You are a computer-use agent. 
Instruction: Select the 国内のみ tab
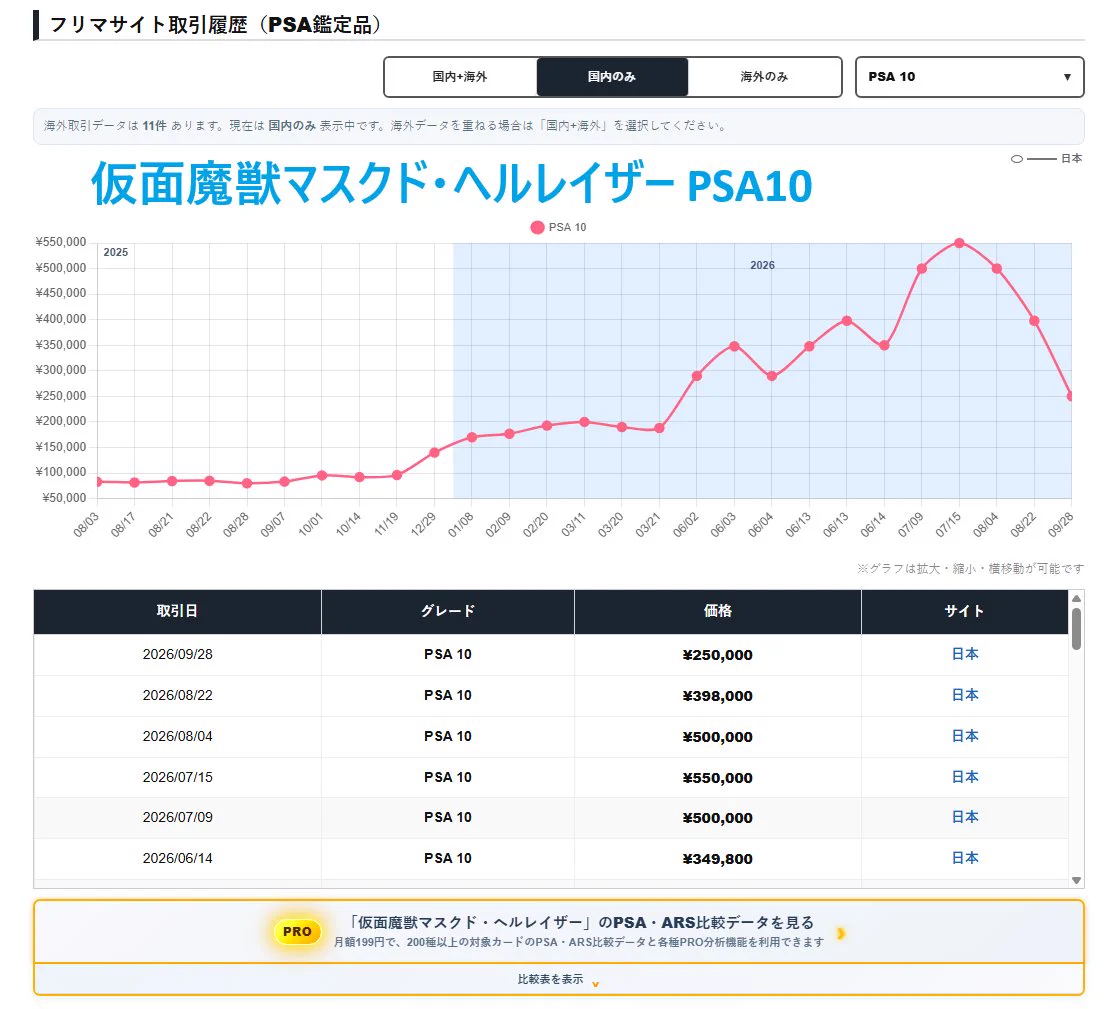612,77
